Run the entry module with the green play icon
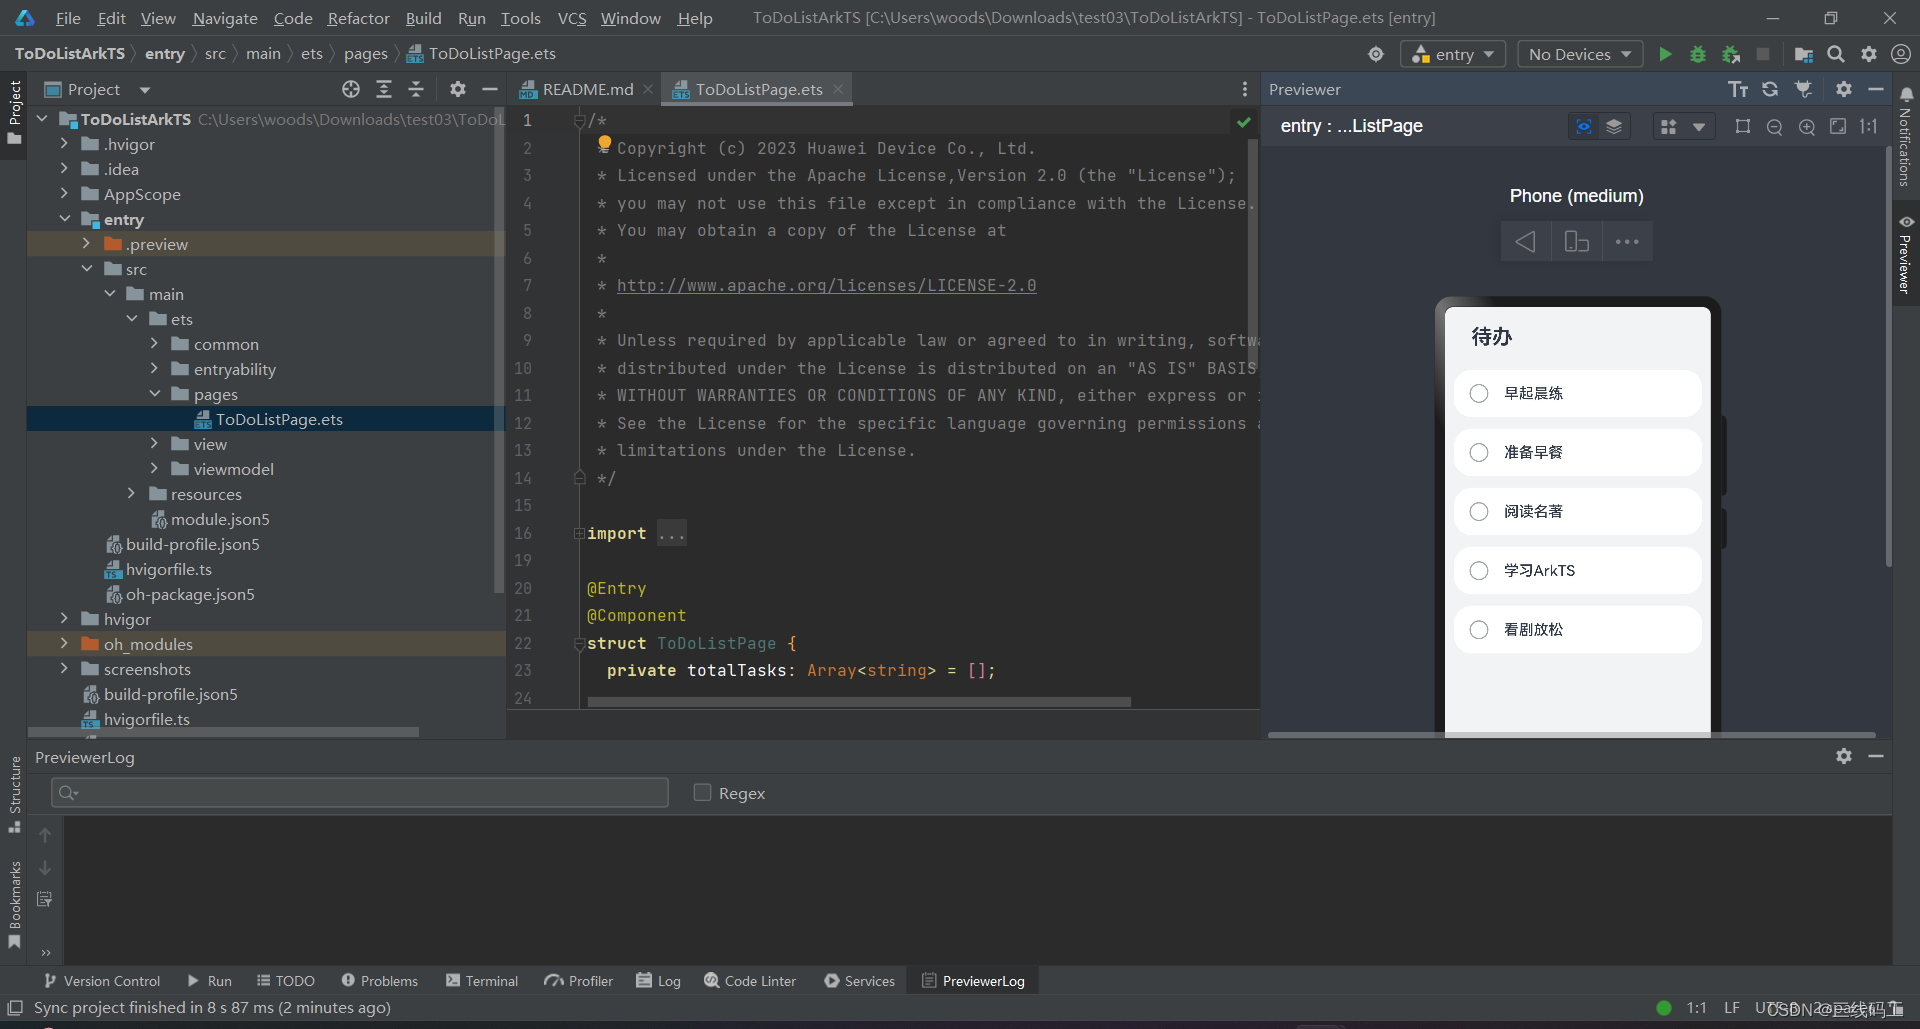Viewport: 1920px width, 1029px height. pyautogui.click(x=1665, y=54)
